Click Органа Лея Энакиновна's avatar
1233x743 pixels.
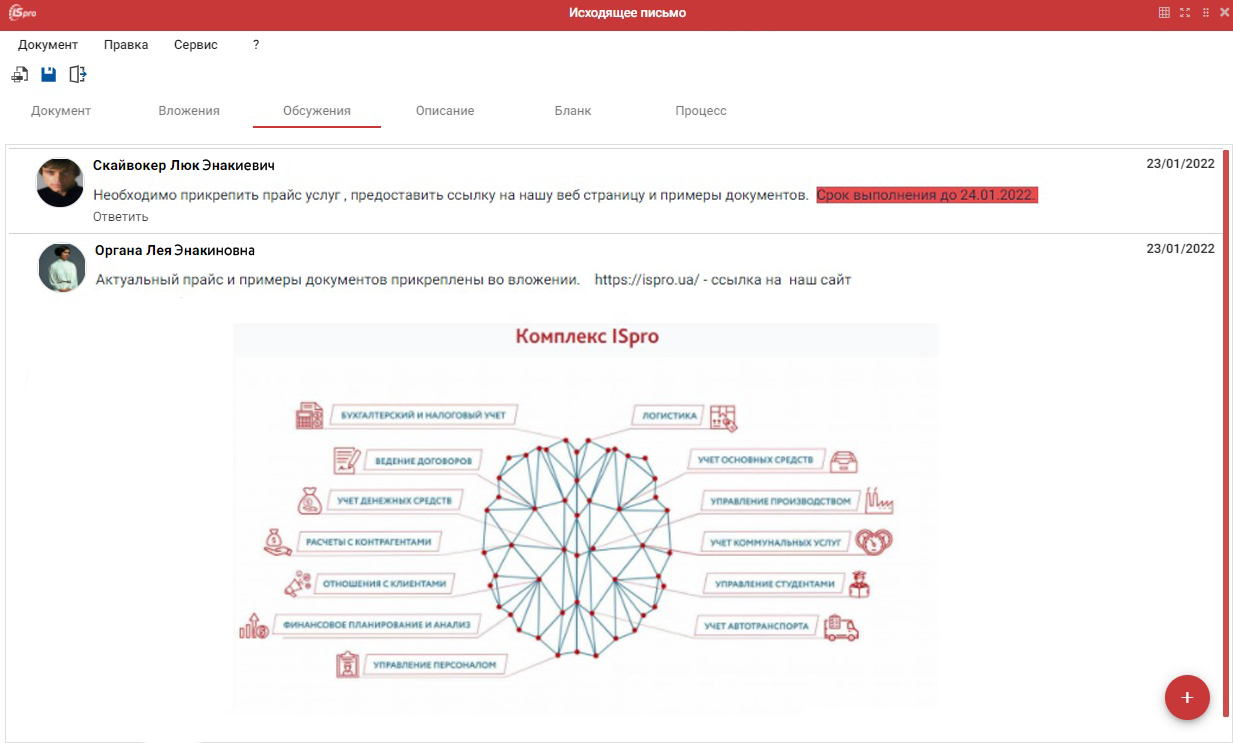(62, 268)
